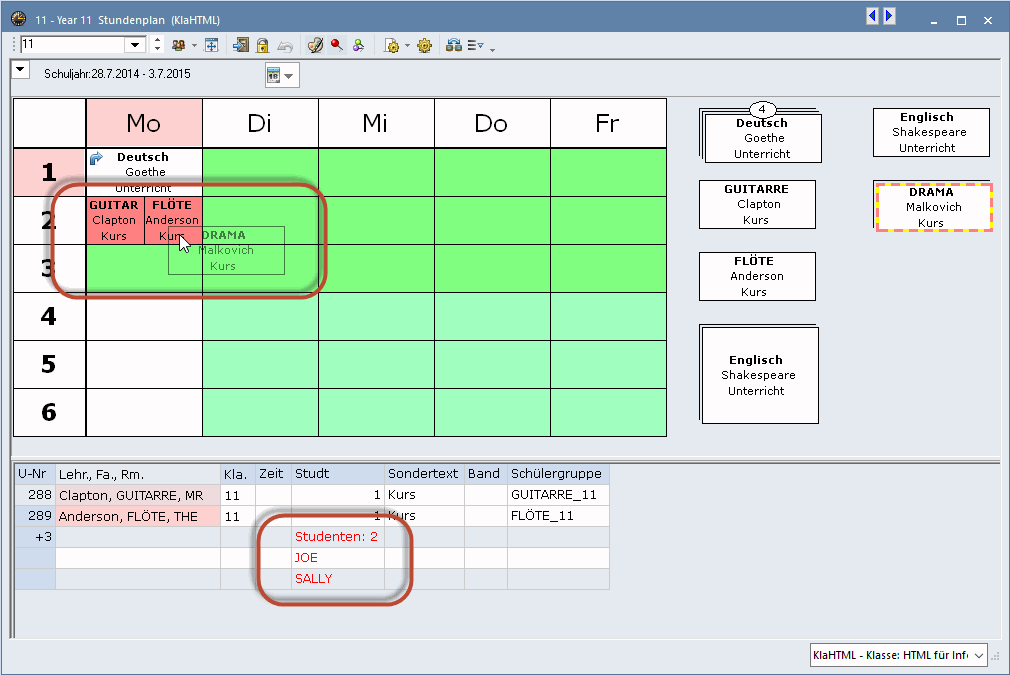Viewport: 1010px width, 675px height.
Task: Open the toolbar overflow options arrow
Action: pos(492,49)
